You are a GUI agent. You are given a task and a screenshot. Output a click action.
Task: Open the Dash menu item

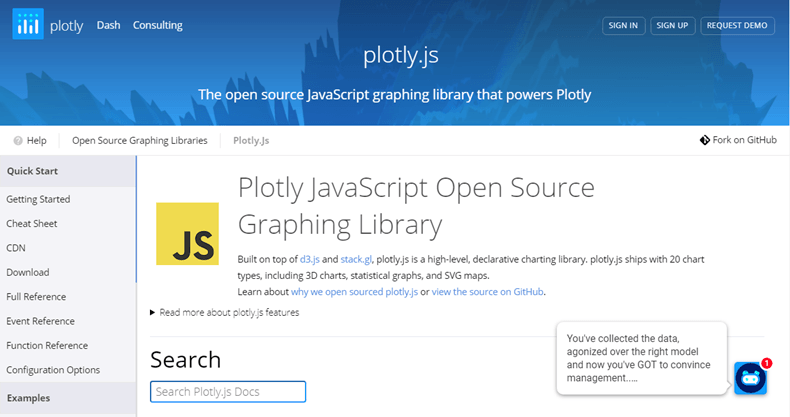[108, 25]
